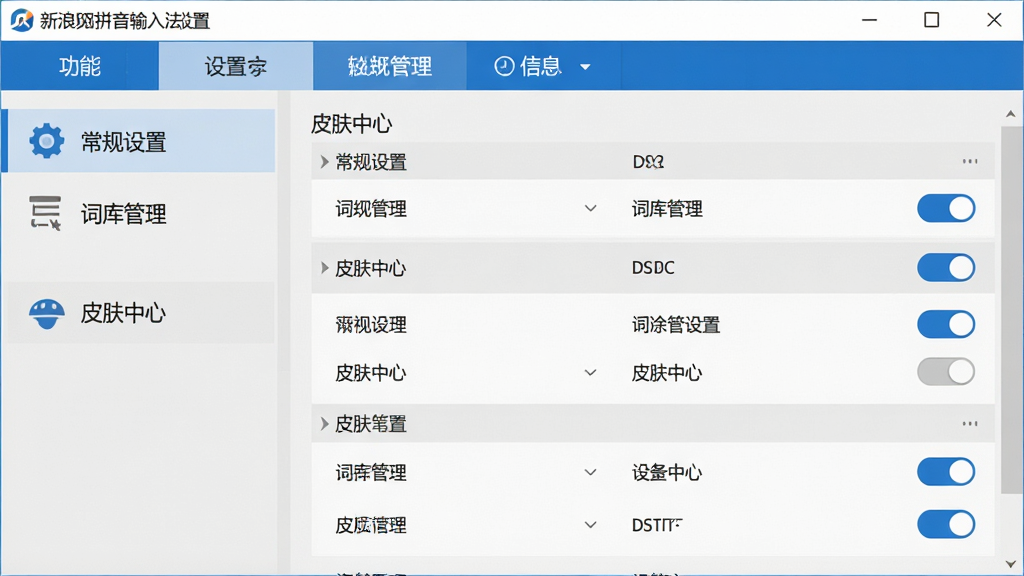Toggle the 词涂管设置 switch

click(x=946, y=325)
